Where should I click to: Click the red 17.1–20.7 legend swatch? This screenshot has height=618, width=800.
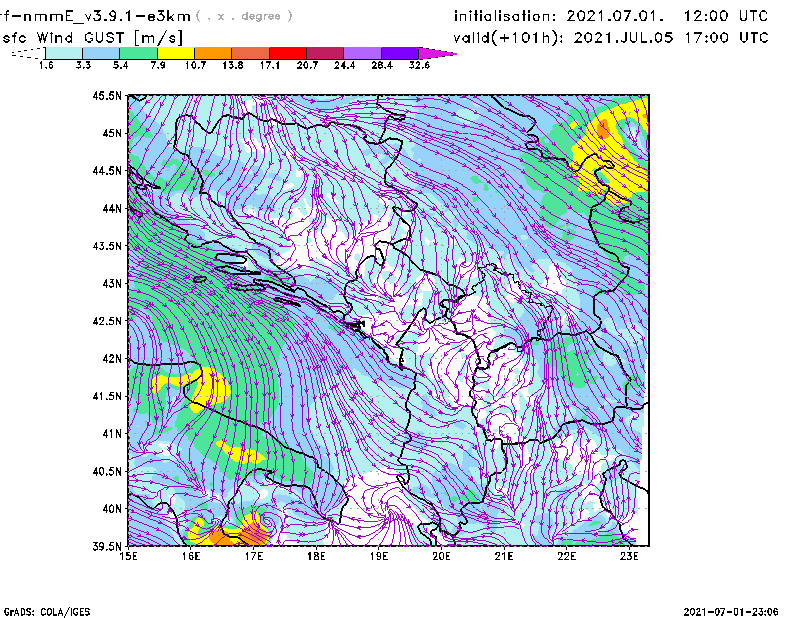click(x=288, y=53)
